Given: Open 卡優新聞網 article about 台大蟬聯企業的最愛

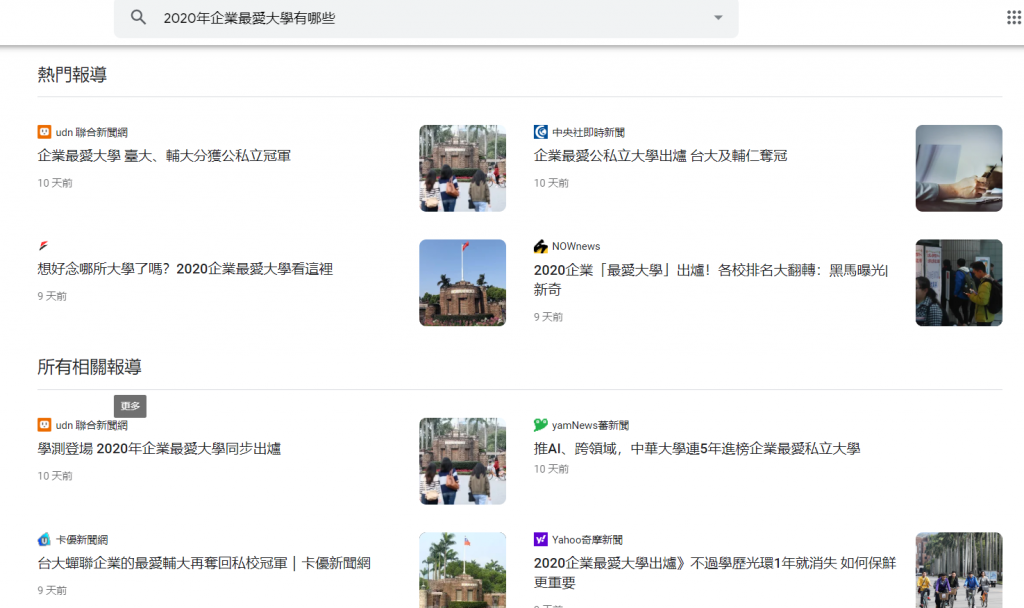Looking at the screenshot, I should (x=204, y=563).
